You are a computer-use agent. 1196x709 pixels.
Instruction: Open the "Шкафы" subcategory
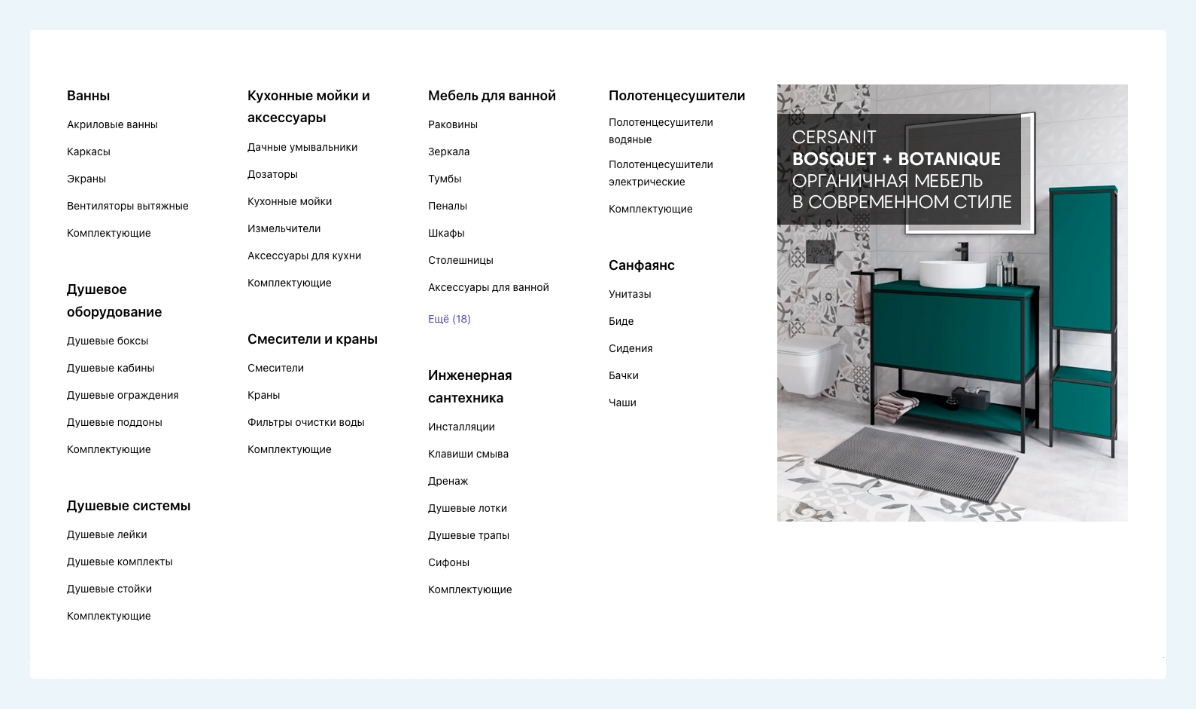pos(446,233)
